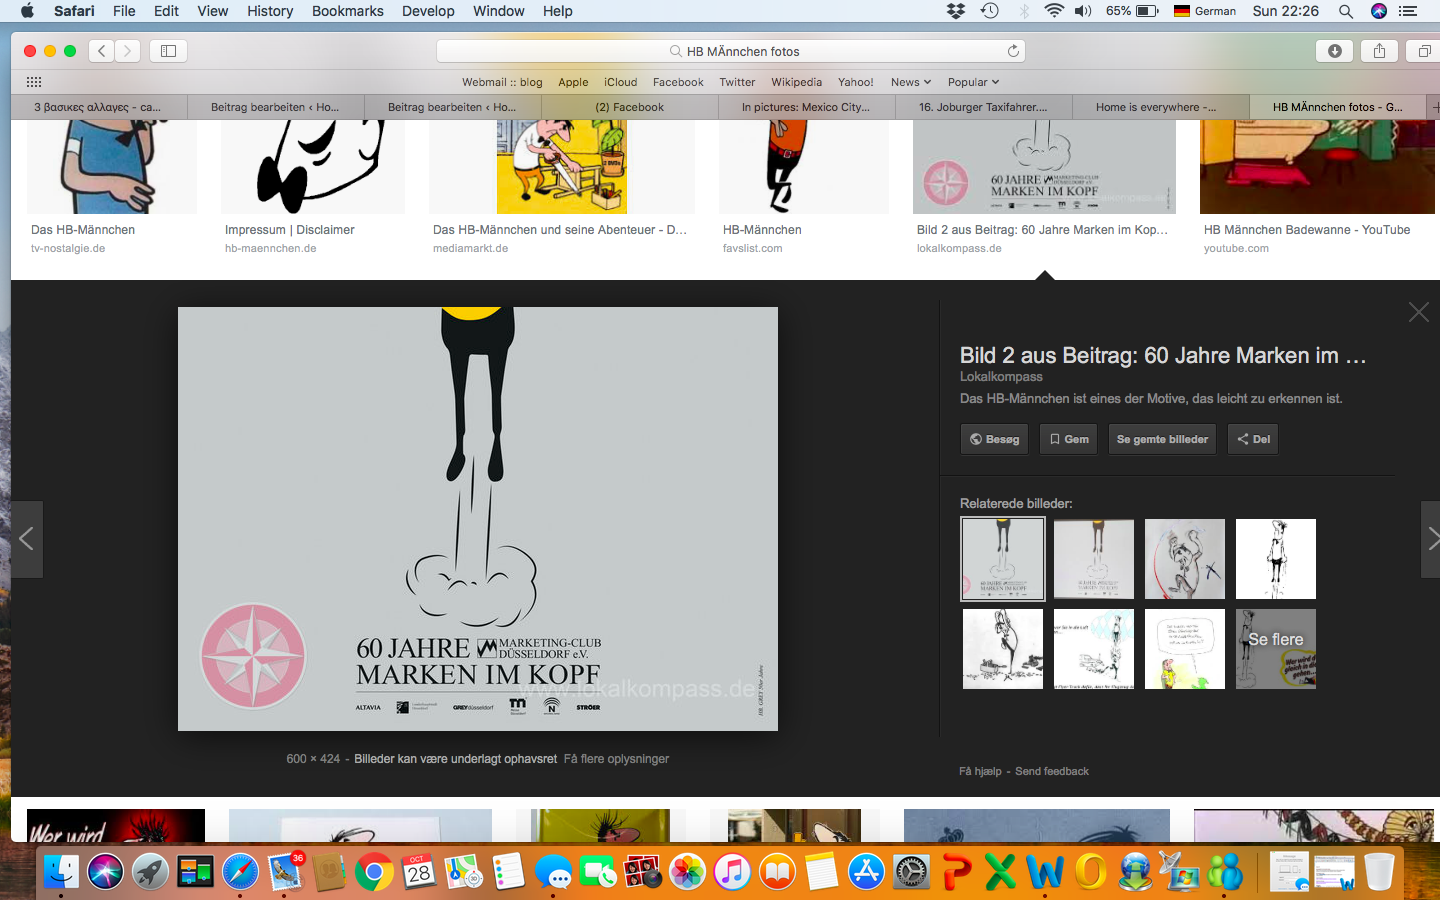Open the File menu
Screen dimensions: 1440x900
click(124, 11)
